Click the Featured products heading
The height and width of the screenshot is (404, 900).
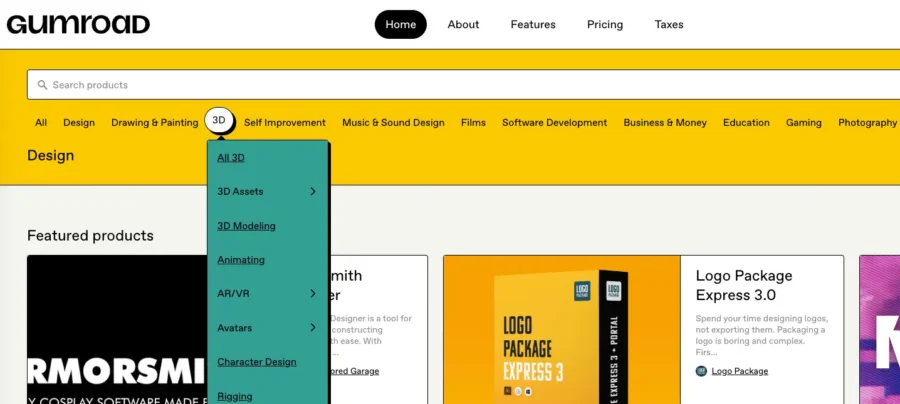pyautogui.click(x=90, y=235)
